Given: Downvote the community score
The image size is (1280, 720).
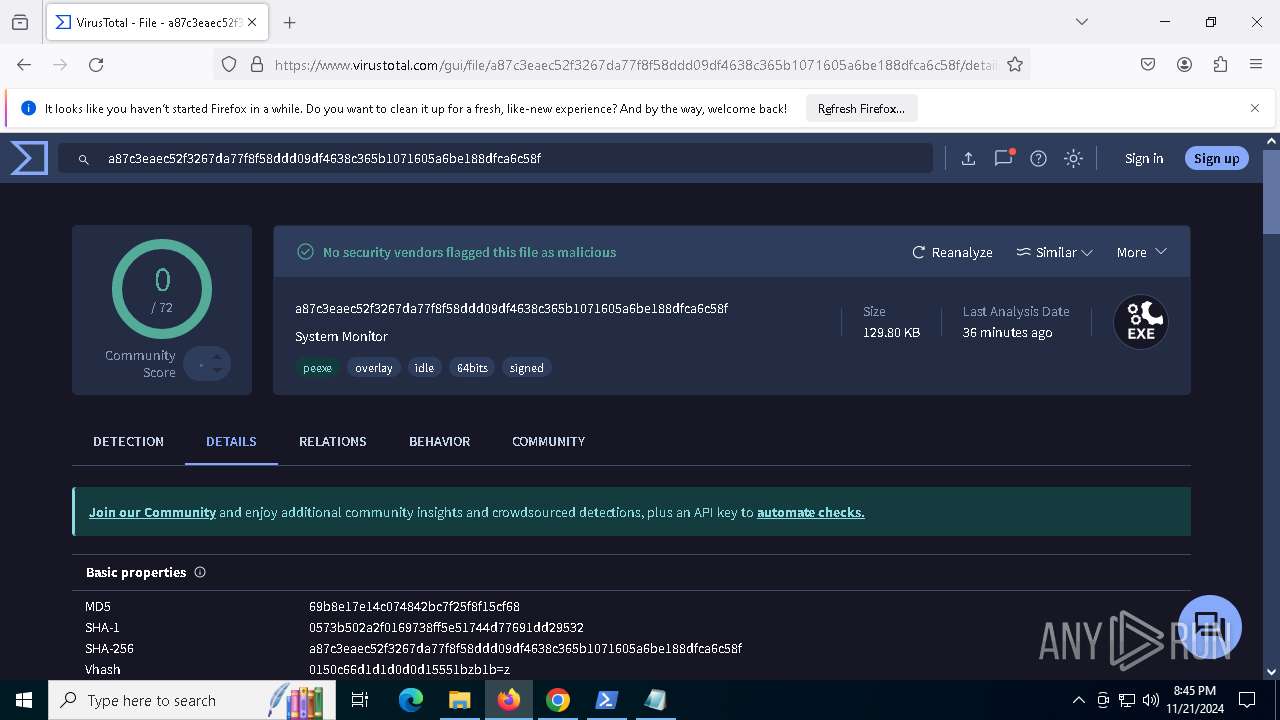Looking at the screenshot, I should 217,371.
